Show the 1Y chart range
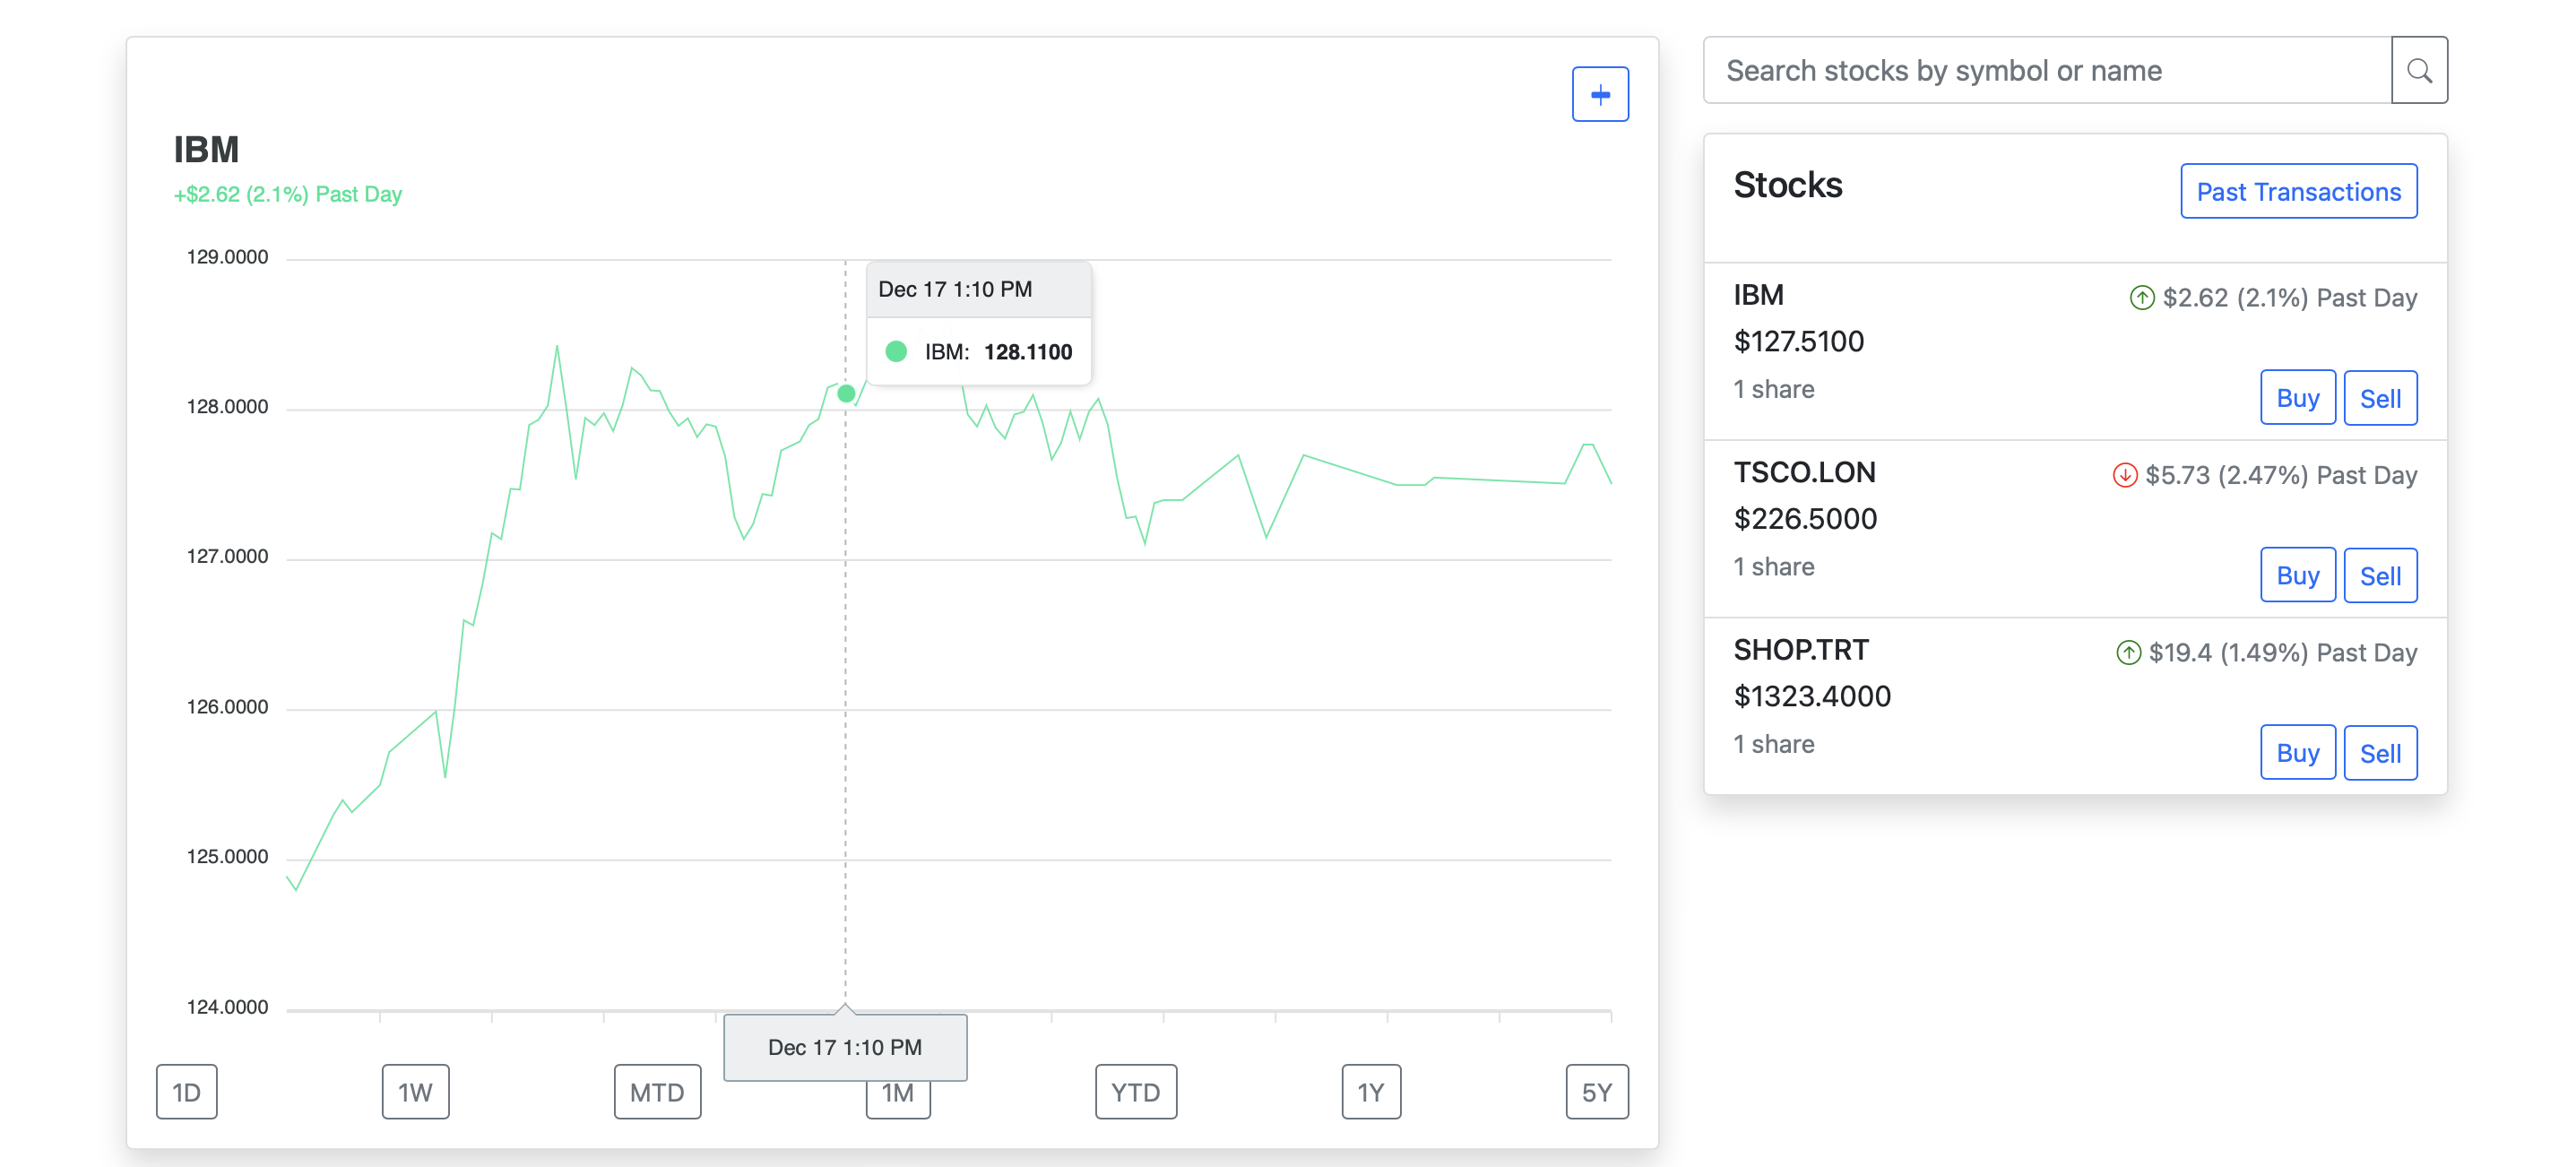Viewport: 2576px width, 1167px height. 1370,1091
